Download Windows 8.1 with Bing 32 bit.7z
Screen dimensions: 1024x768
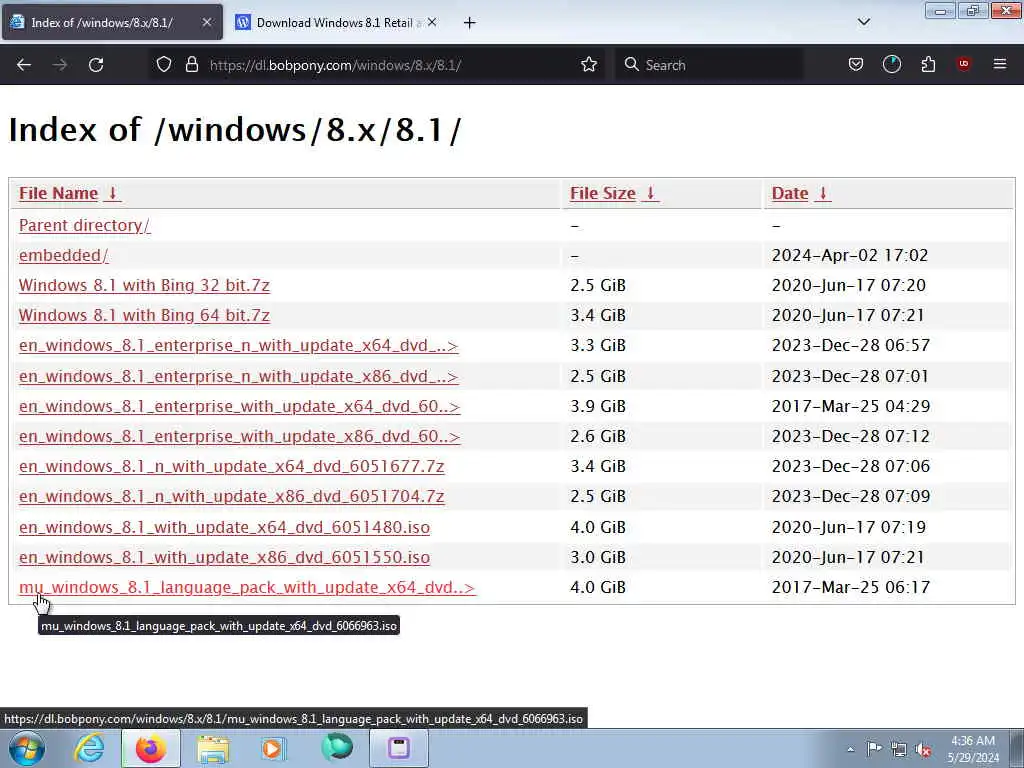click(144, 285)
